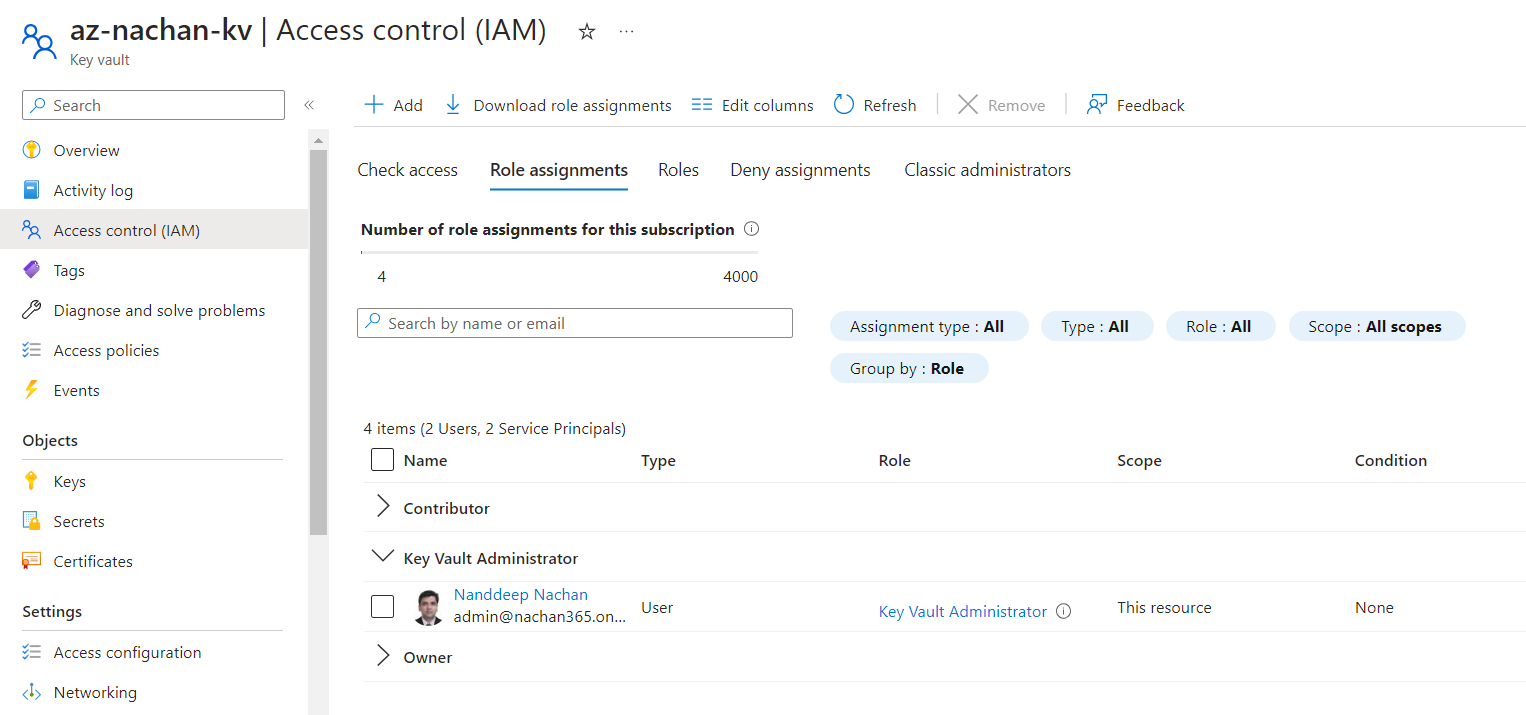The image size is (1526, 715).
Task: Check the box for Nanddeep Nachan row
Action: coord(382,607)
